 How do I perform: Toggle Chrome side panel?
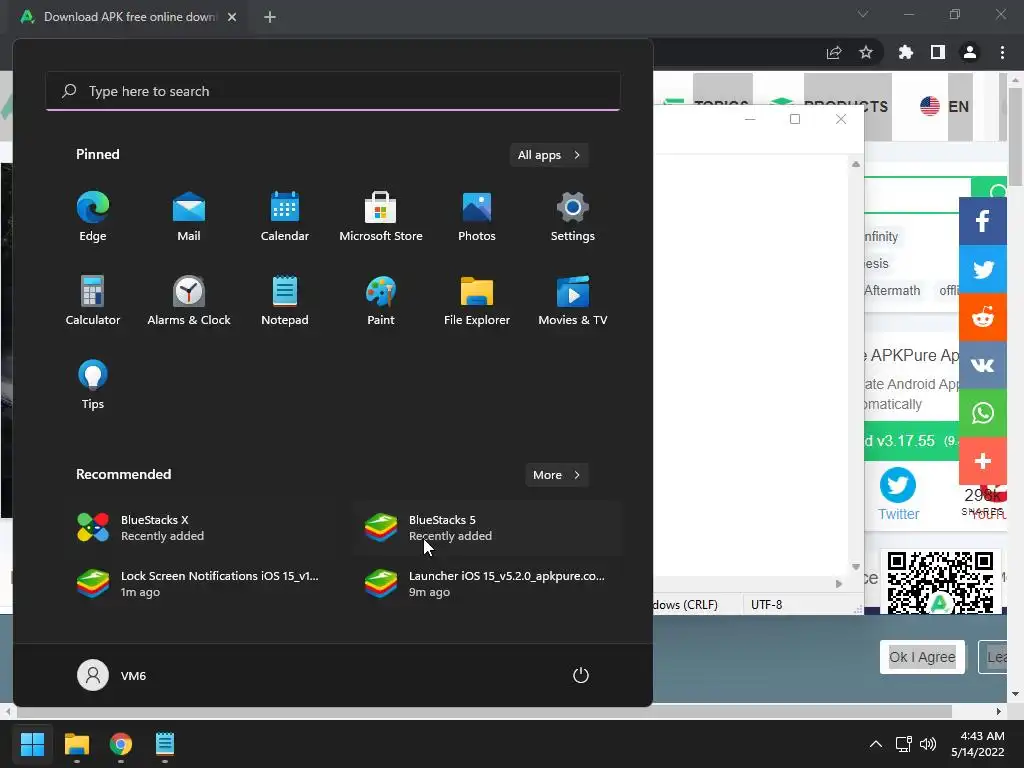(938, 52)
